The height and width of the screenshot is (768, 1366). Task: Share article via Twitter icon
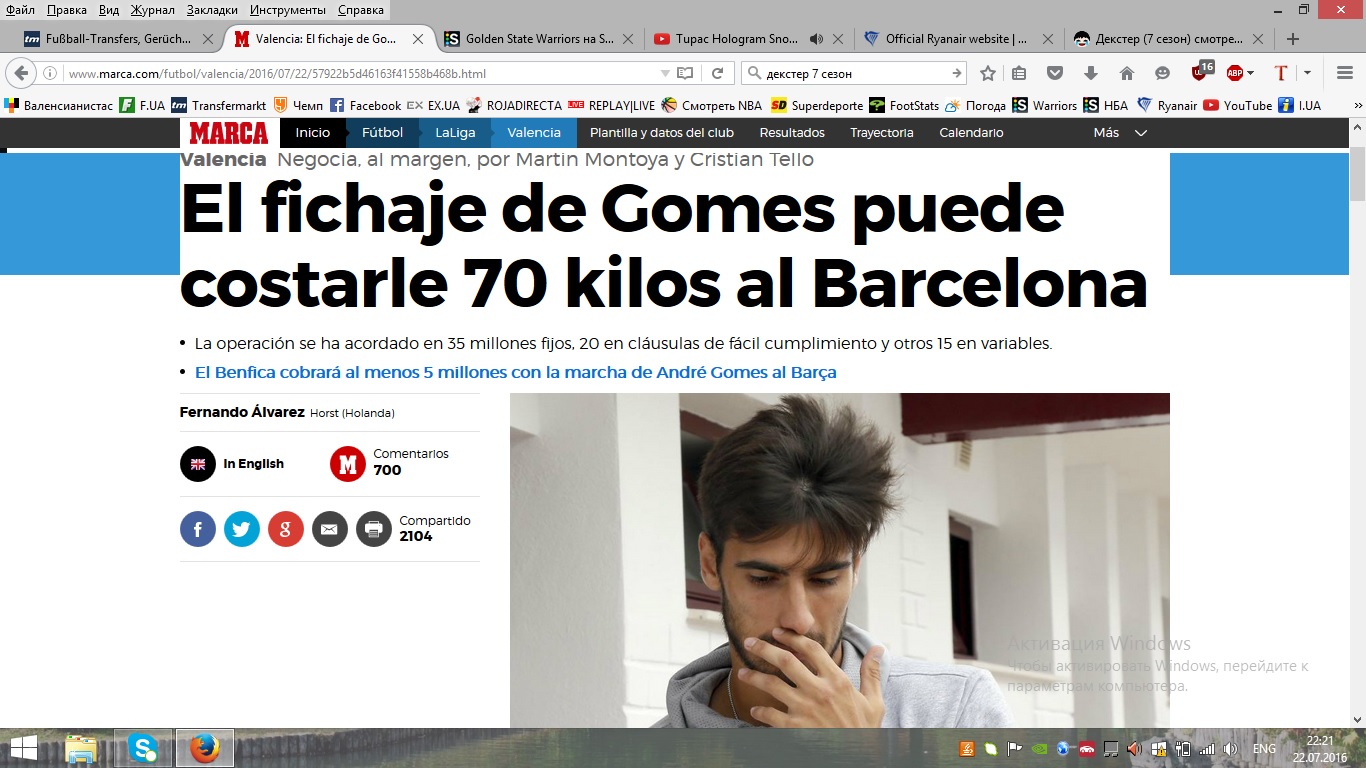tap(242, 528)
